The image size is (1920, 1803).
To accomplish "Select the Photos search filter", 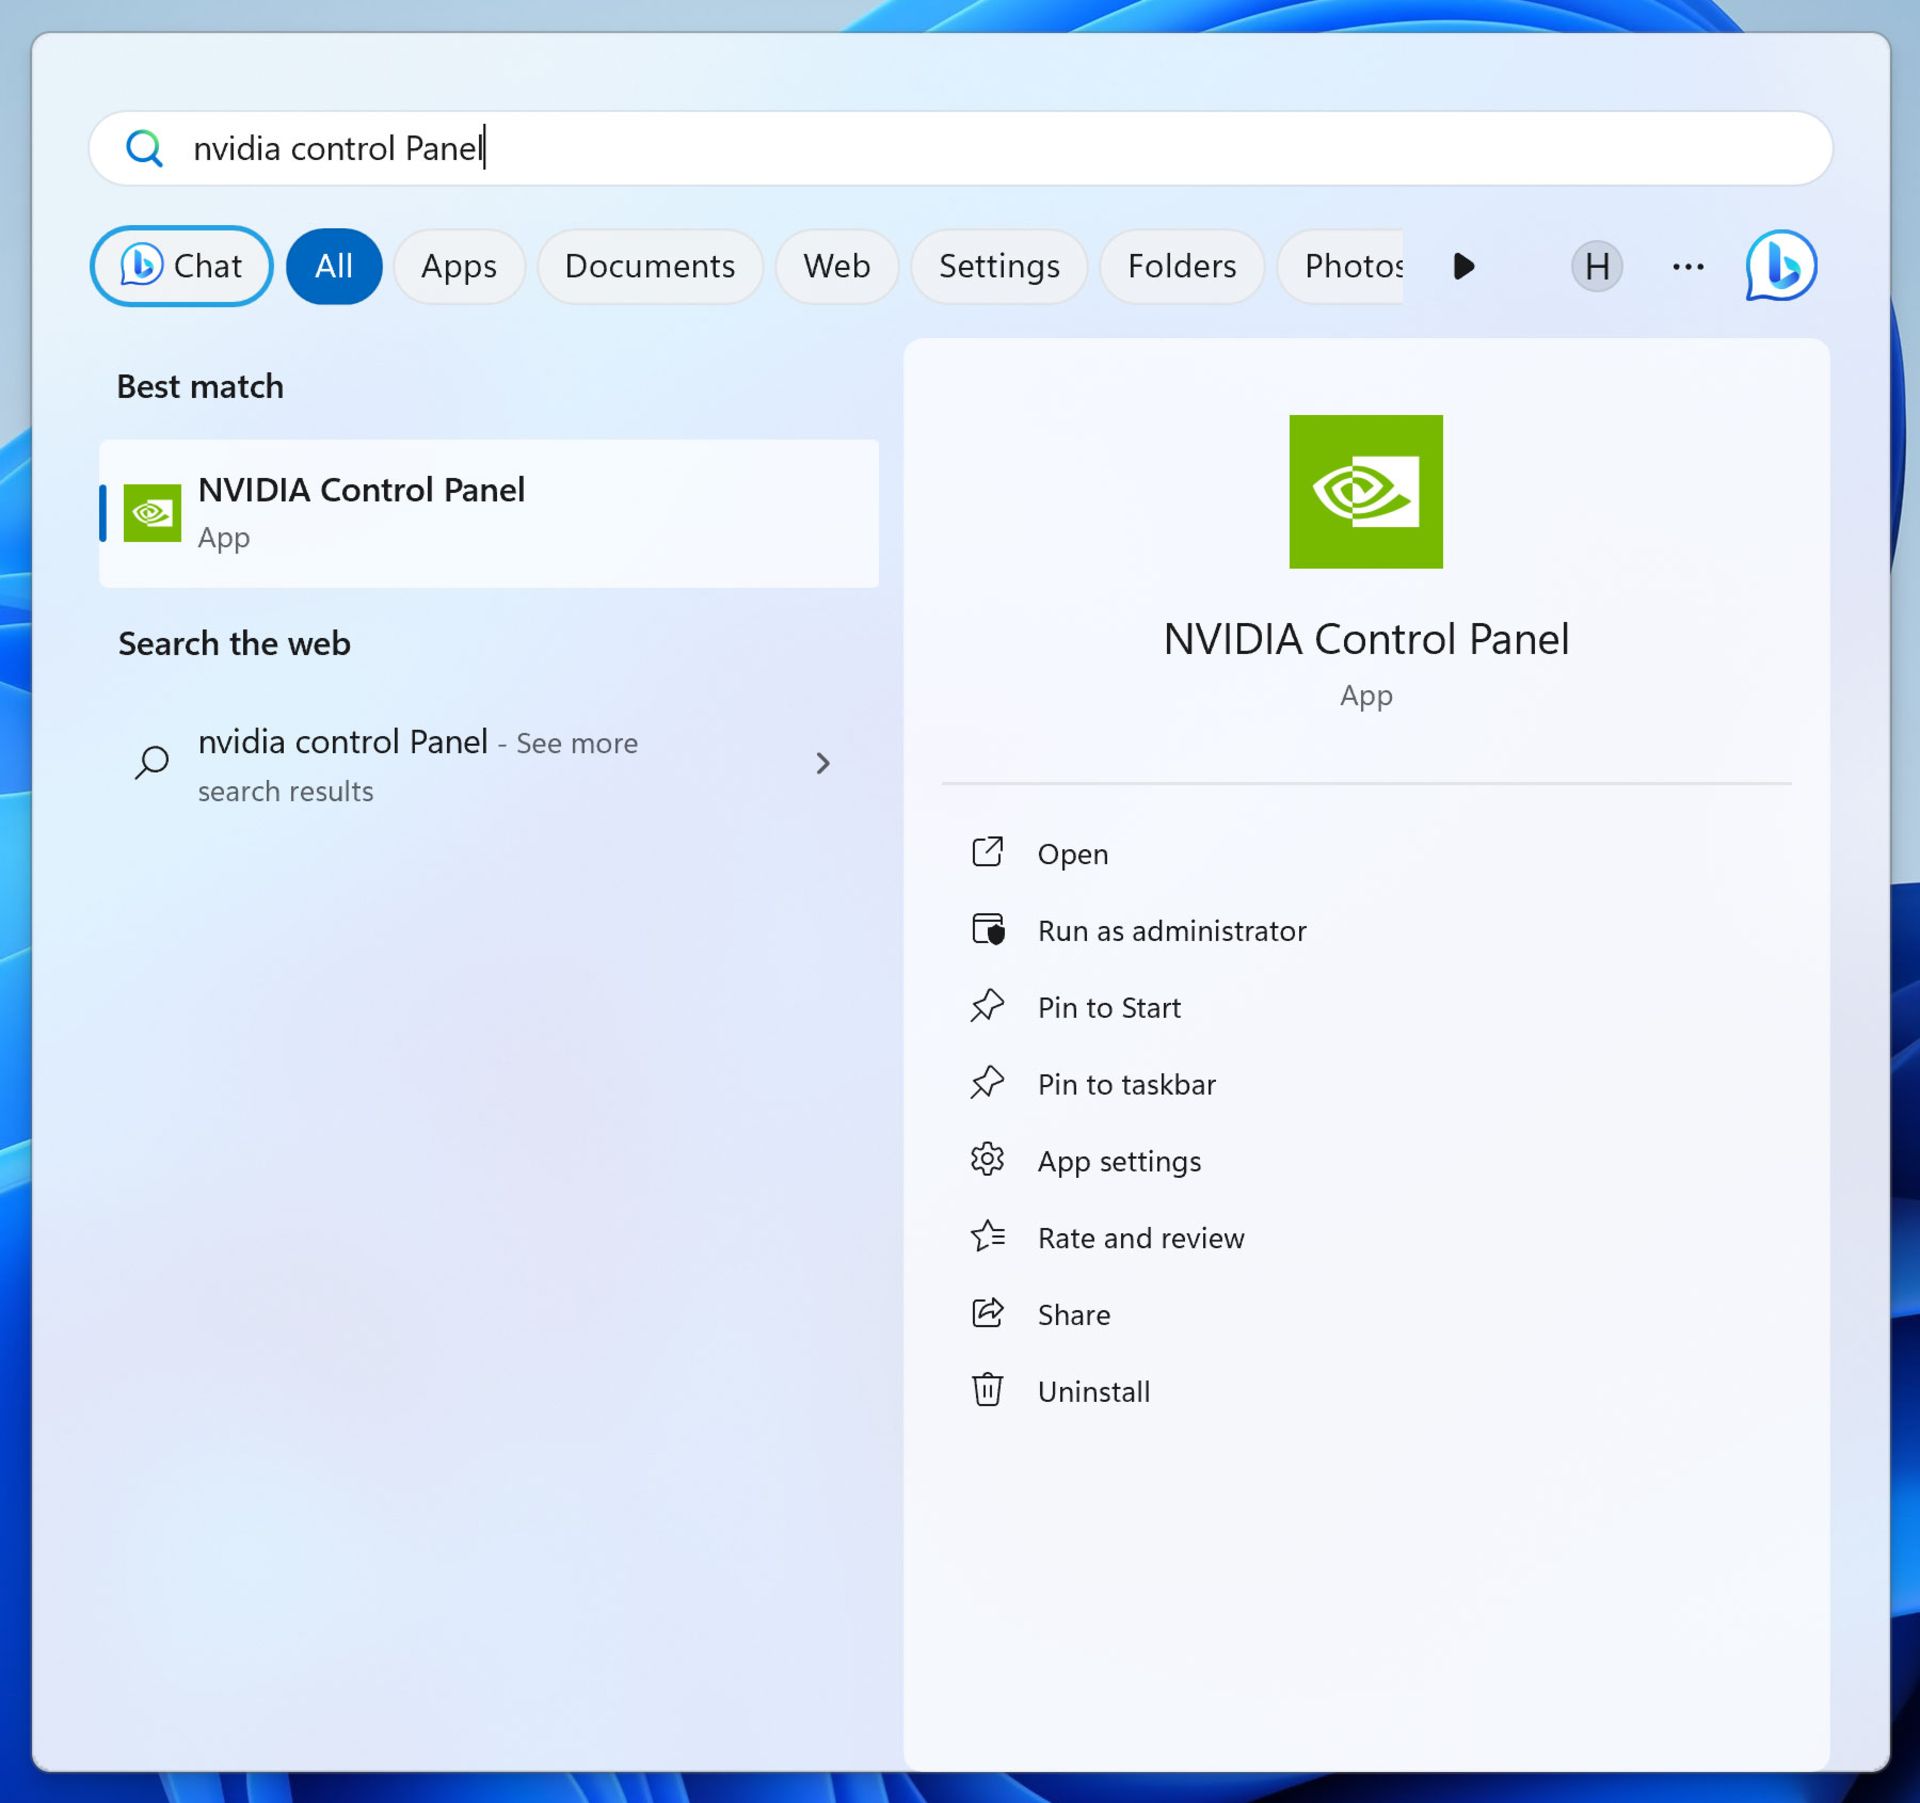I will pyautogui.click(x=1357, y=264).
